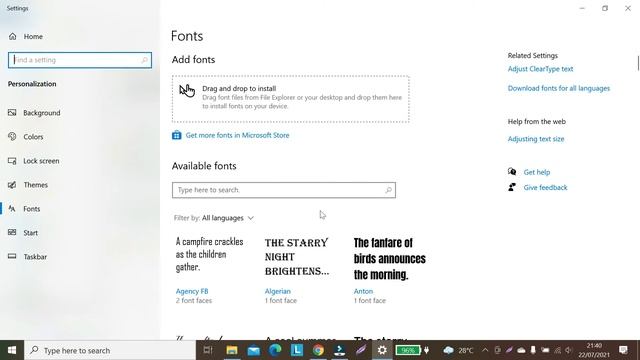
Task: Open the Themes settings page
Action: click(x=36, y=185)
